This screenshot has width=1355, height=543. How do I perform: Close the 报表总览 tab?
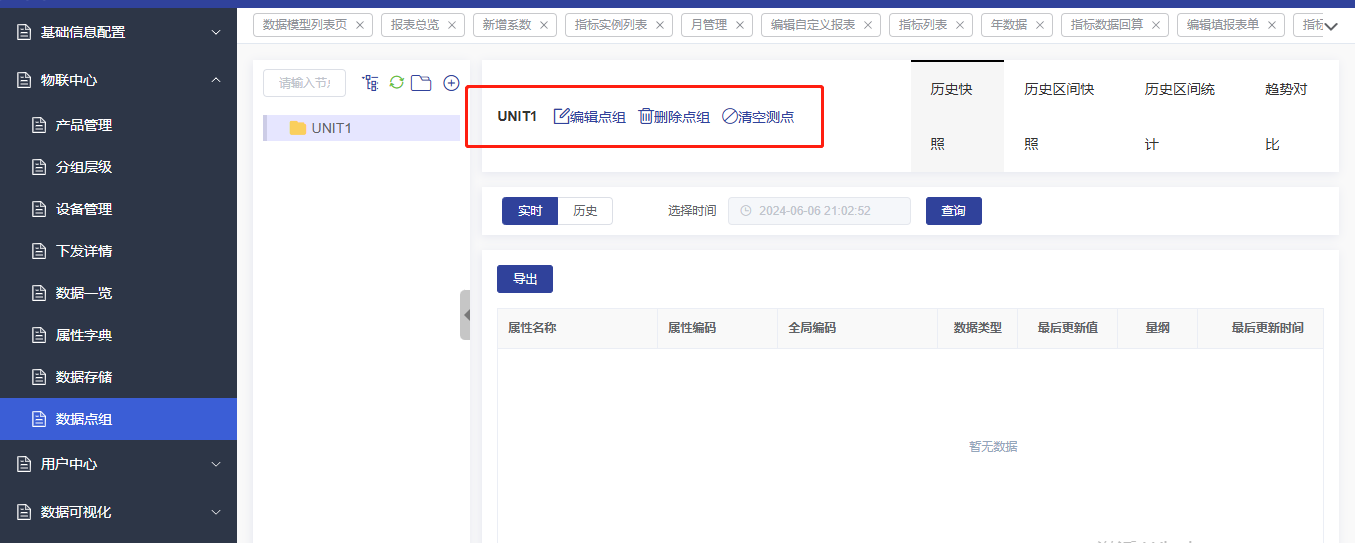tap(452, 25)
